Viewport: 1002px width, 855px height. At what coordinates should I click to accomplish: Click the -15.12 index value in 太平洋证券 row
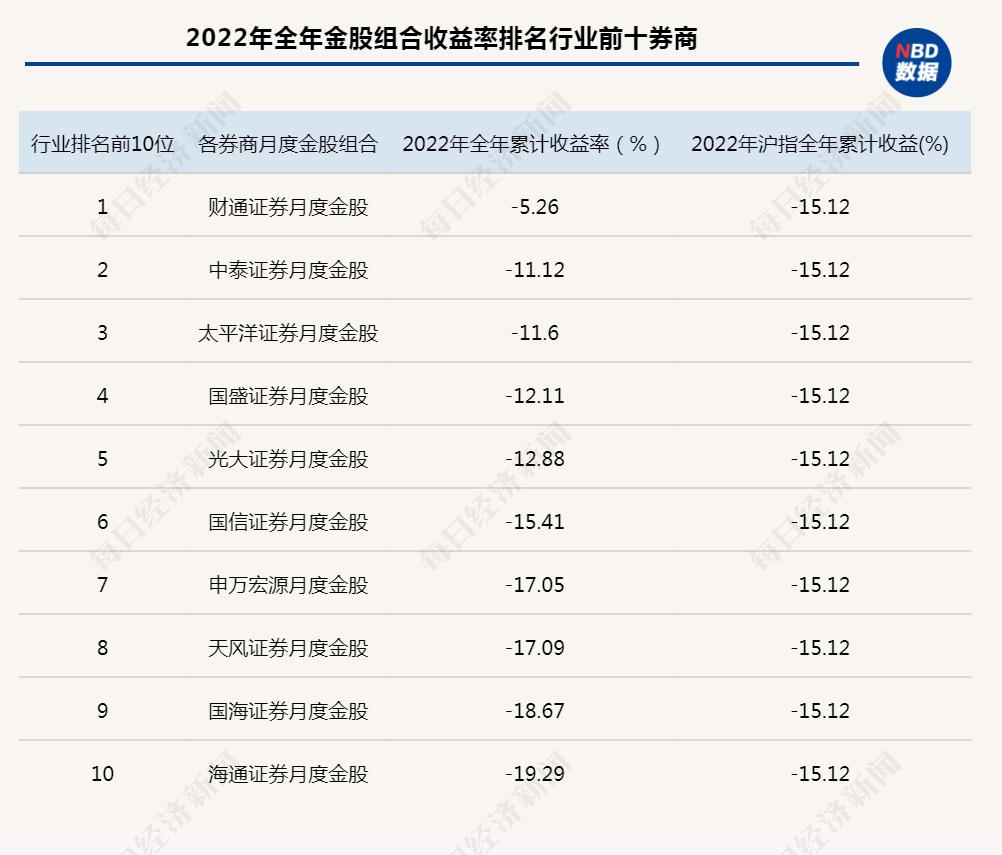820,333
